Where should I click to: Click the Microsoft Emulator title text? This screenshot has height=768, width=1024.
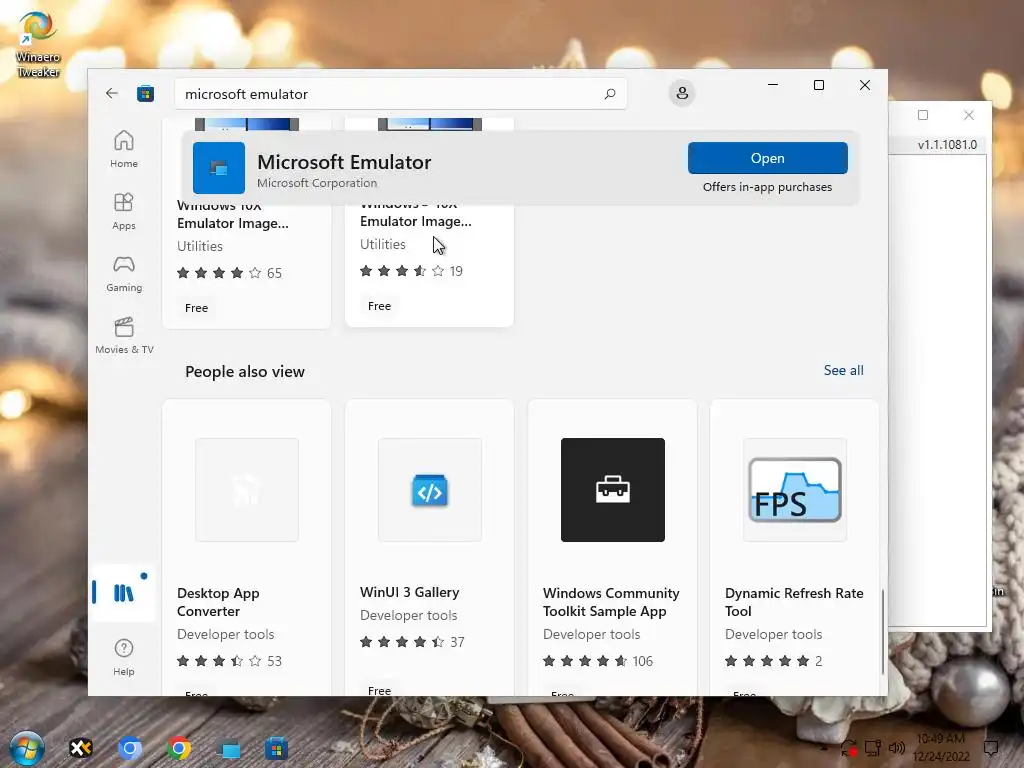pyautogui.click(x=344, y=162)
